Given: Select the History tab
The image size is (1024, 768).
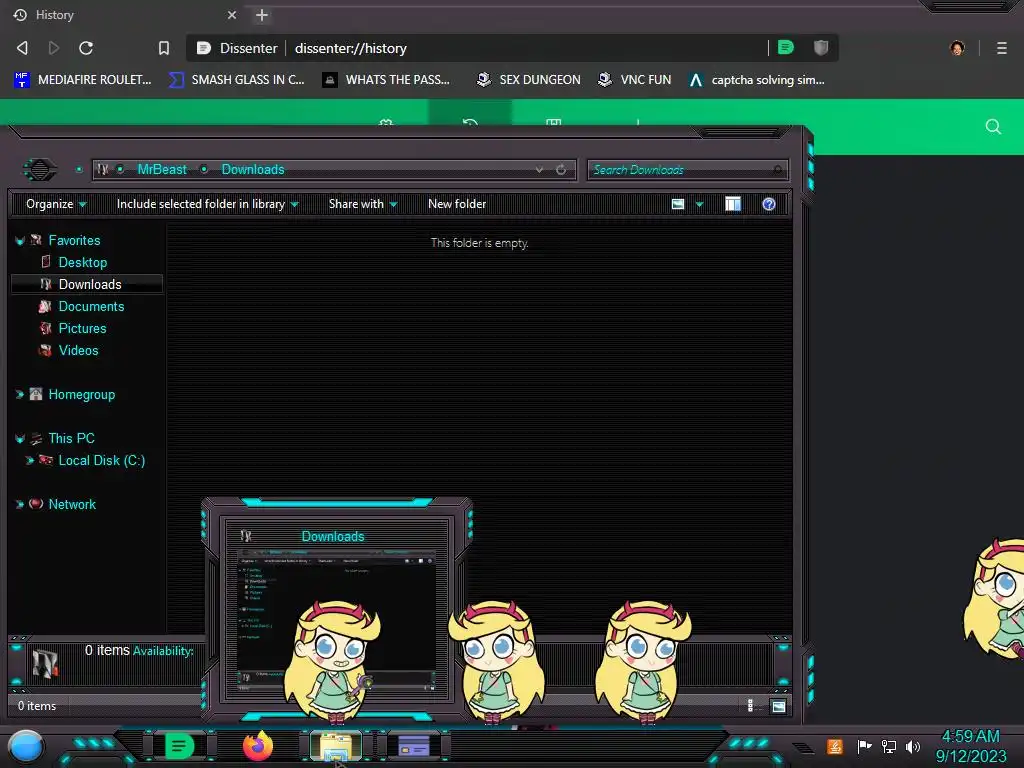Looking at the screenshot, I should [x=124, y=15].
